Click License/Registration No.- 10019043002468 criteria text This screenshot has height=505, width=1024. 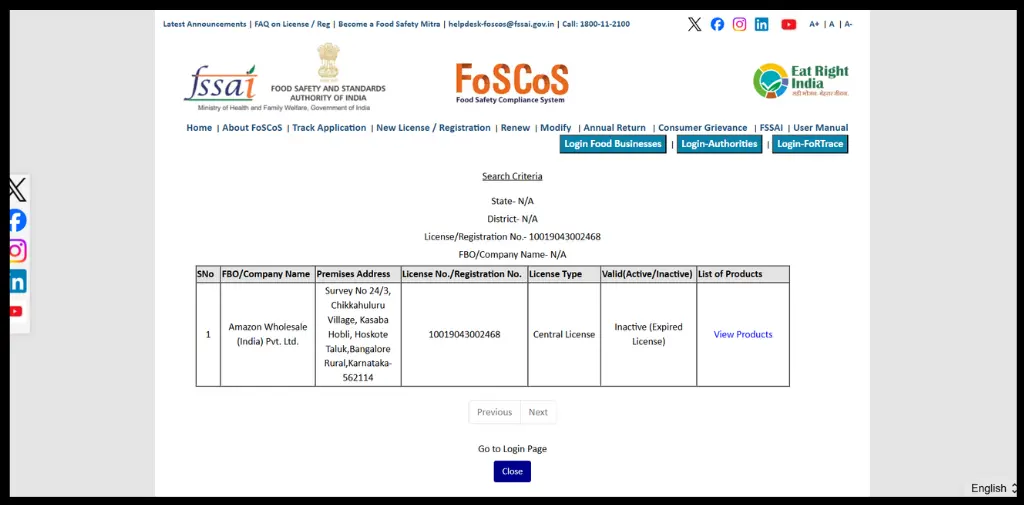tap(512, 236)
